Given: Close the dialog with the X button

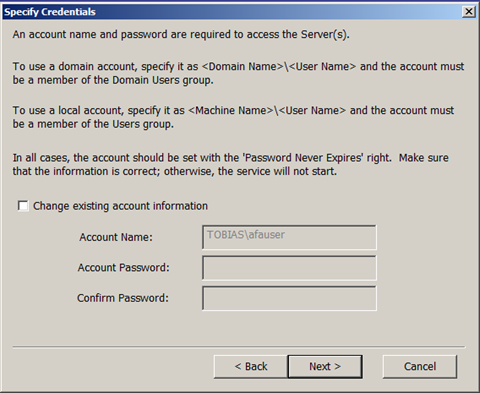Looking at the screenshot, I should pyautogui.click(x=469, y=12).
